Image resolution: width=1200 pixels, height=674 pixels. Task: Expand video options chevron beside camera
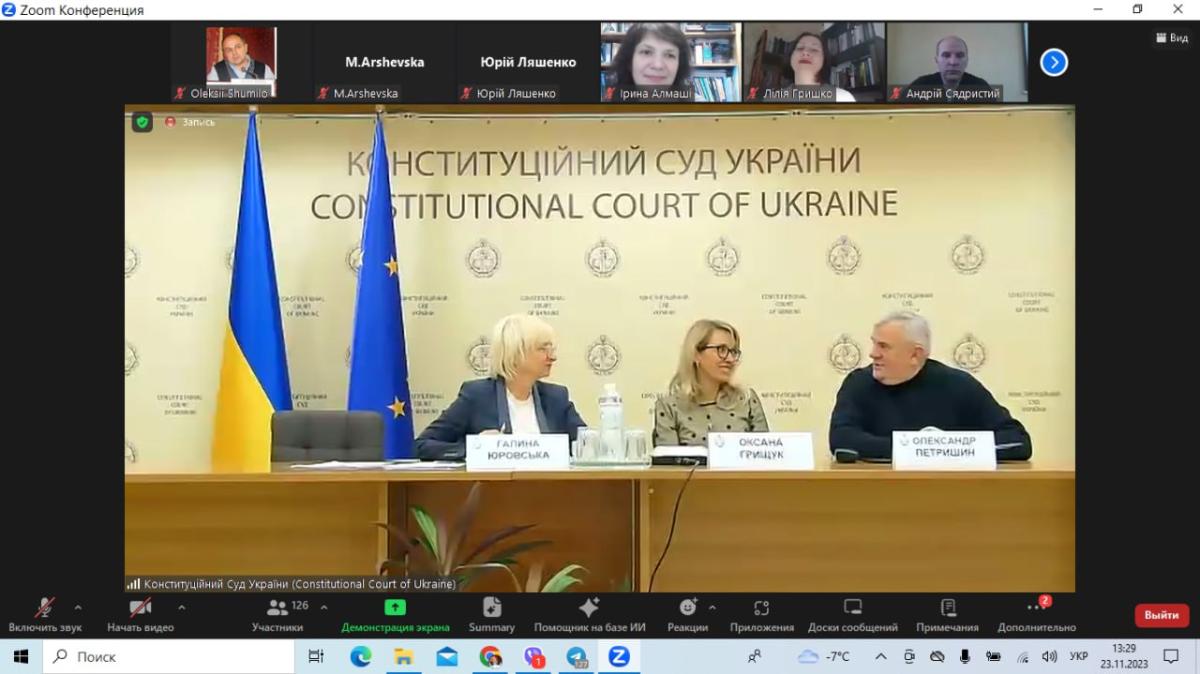click(181, 607)
